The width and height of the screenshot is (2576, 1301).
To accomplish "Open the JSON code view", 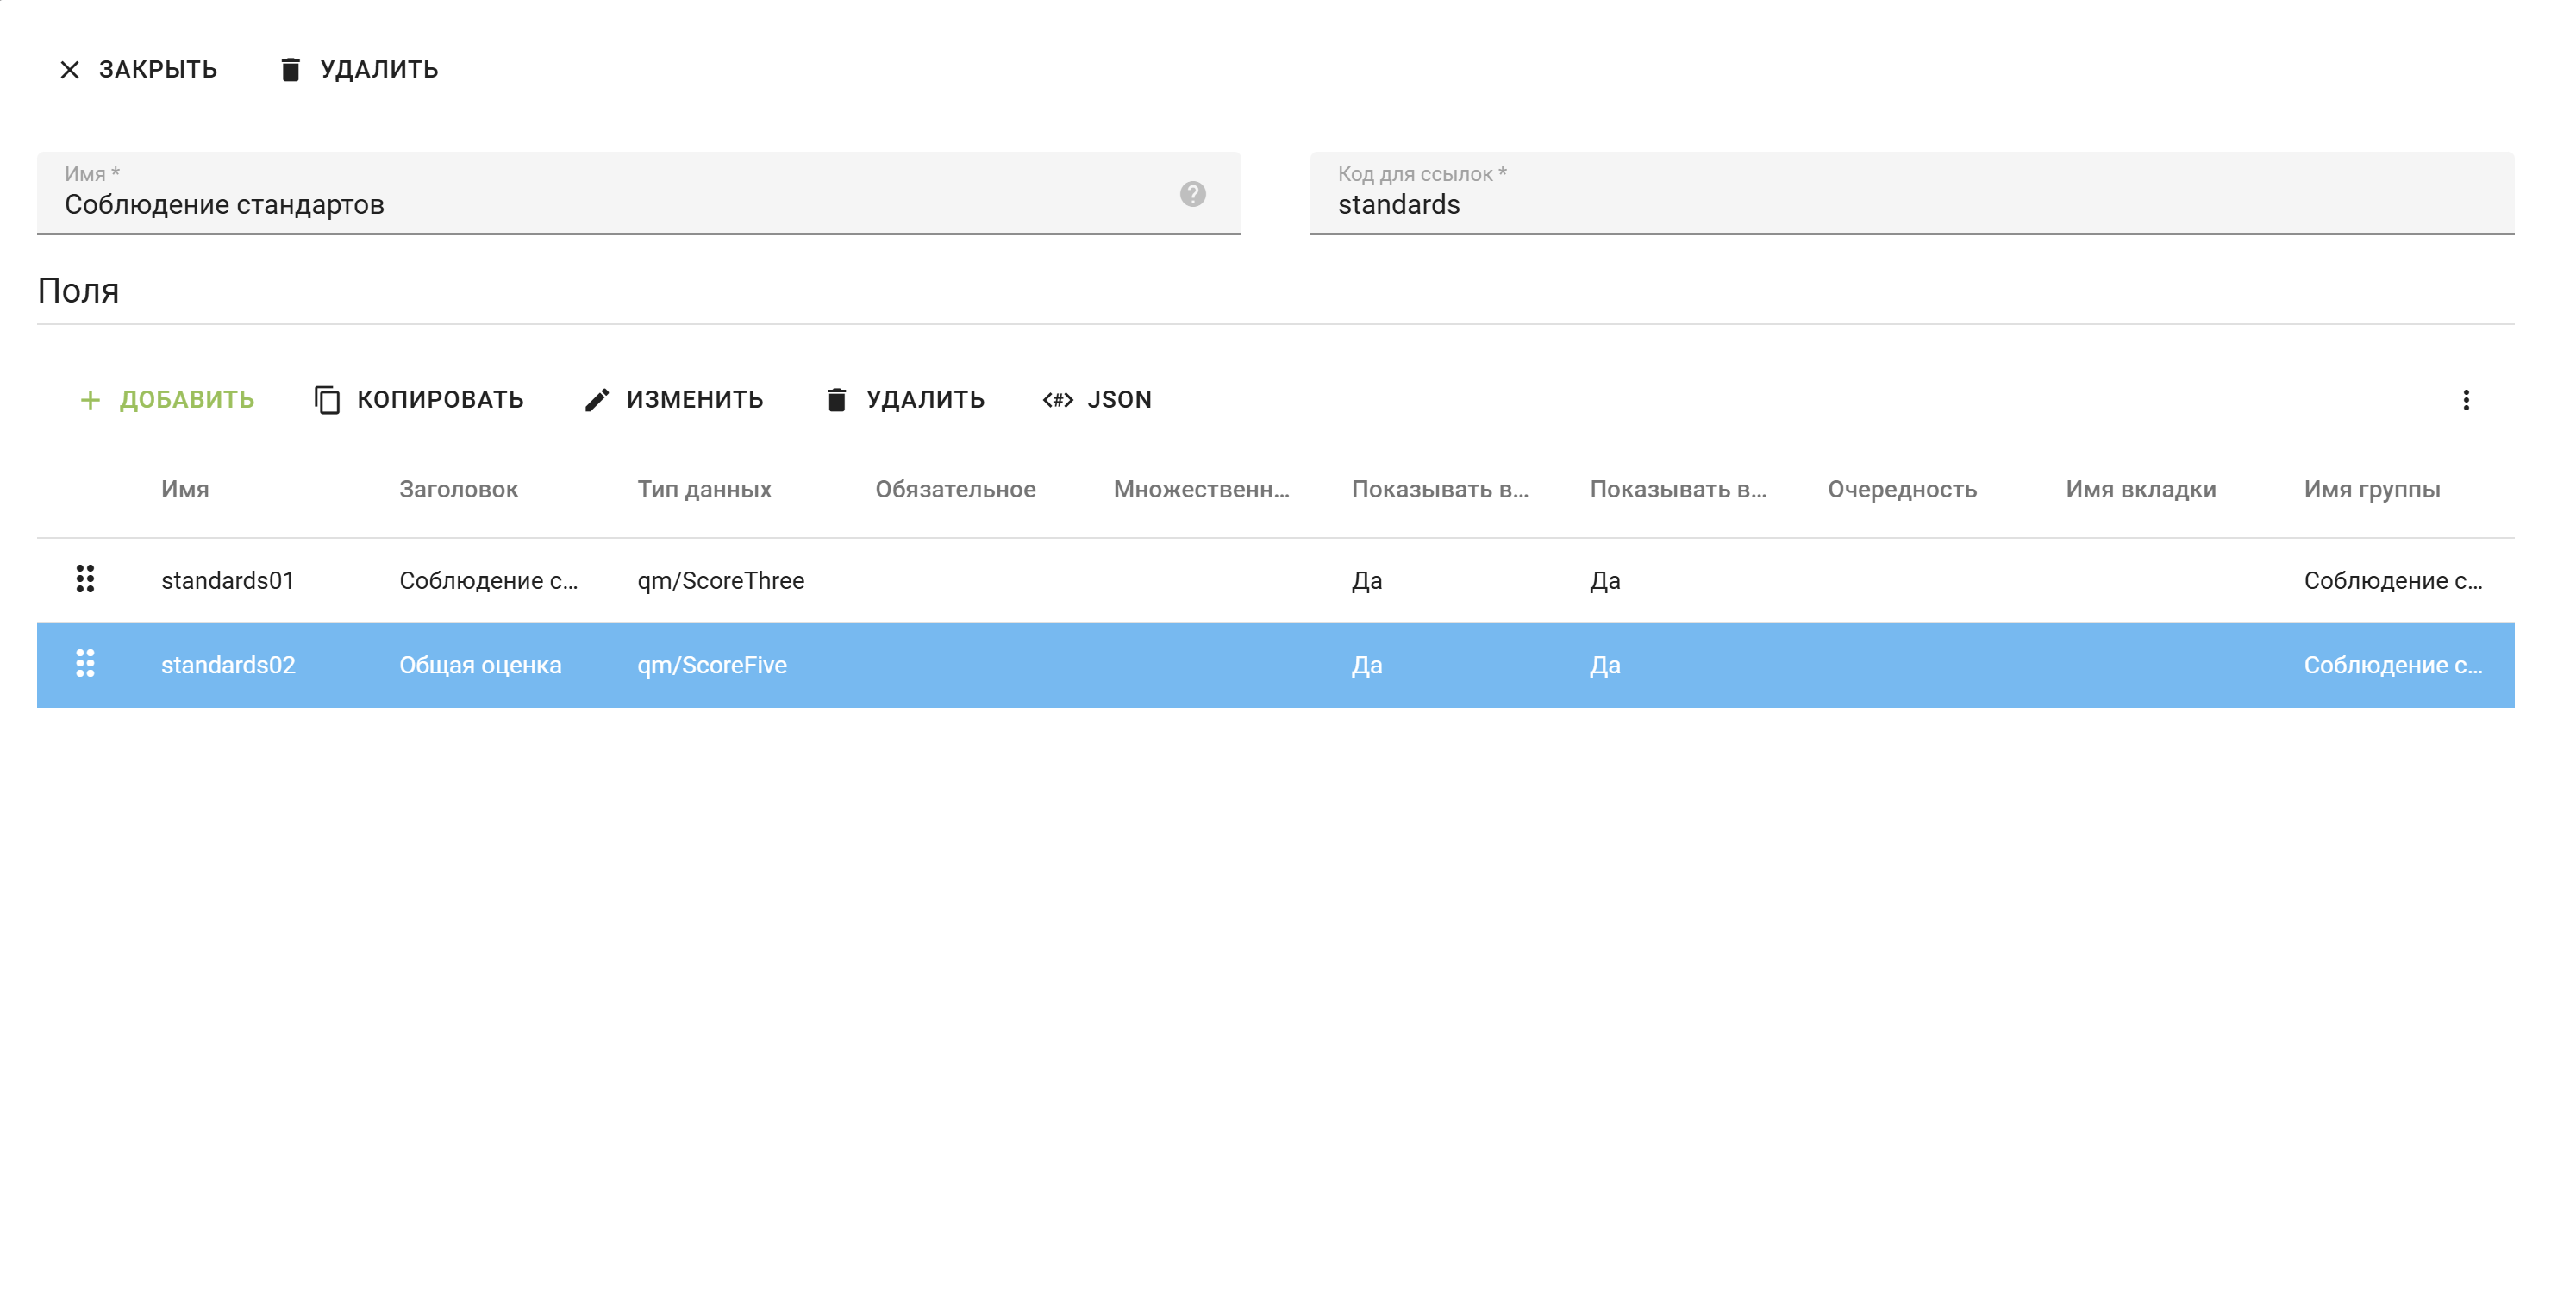I will click(1097, 400).
